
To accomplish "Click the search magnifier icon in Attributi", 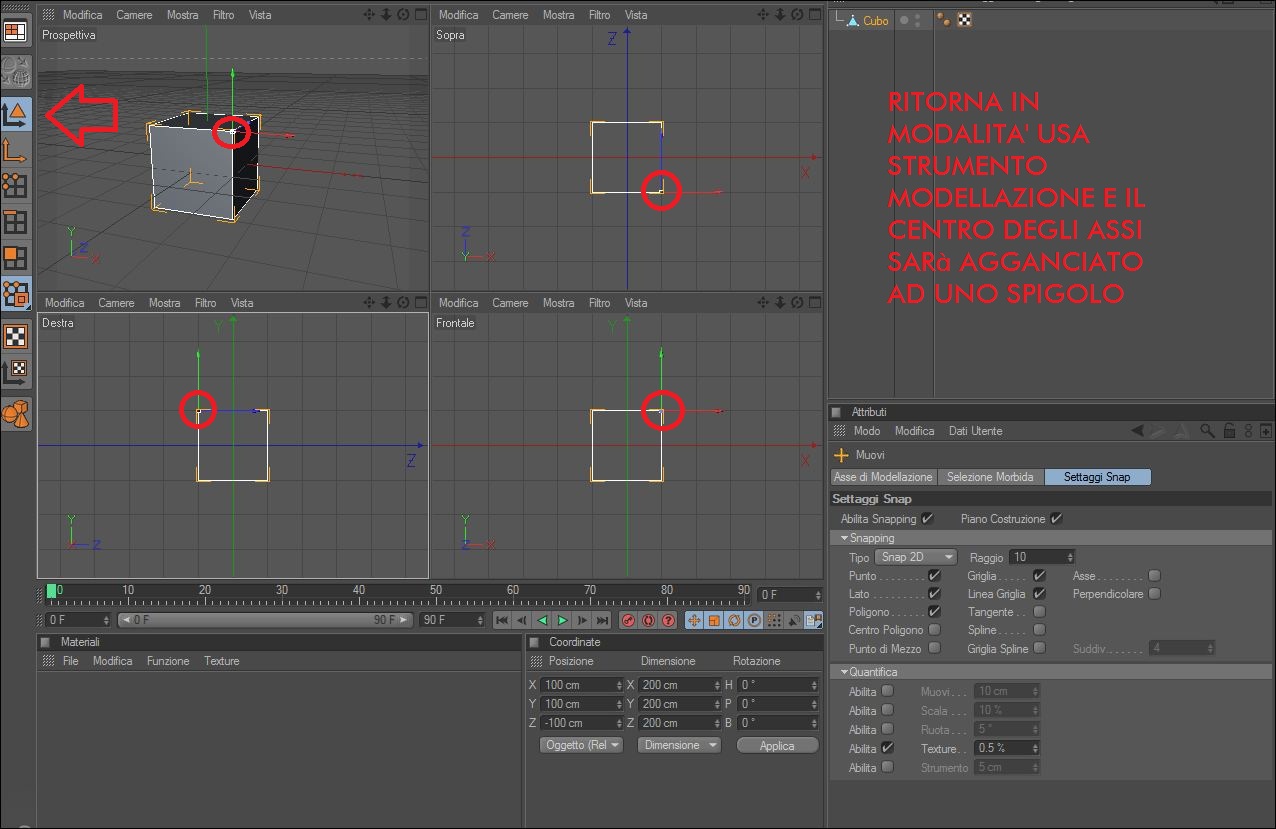I will (x=1208, y=431).
